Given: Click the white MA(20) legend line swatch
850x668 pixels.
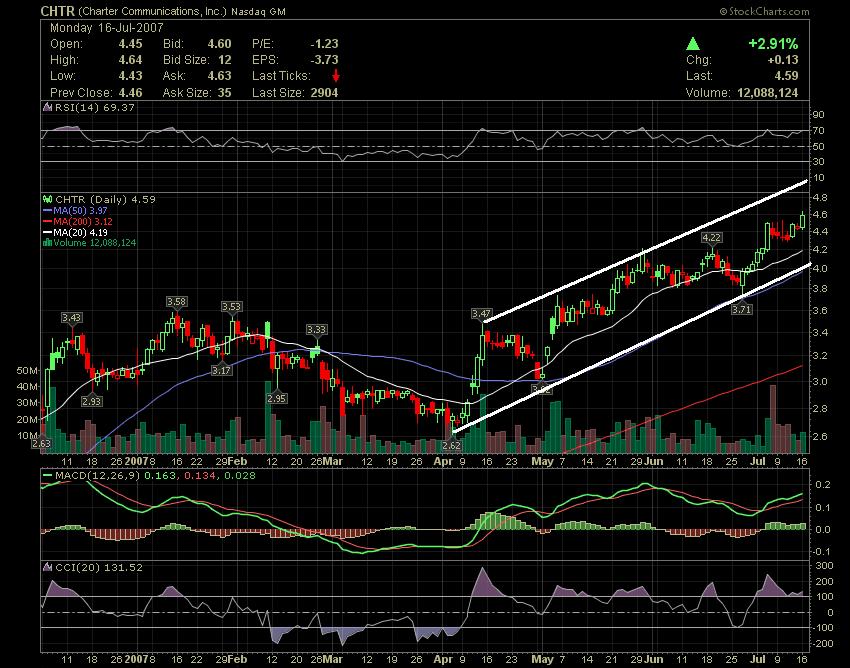Looking at the screenshot, I should (x=48, y=232).
